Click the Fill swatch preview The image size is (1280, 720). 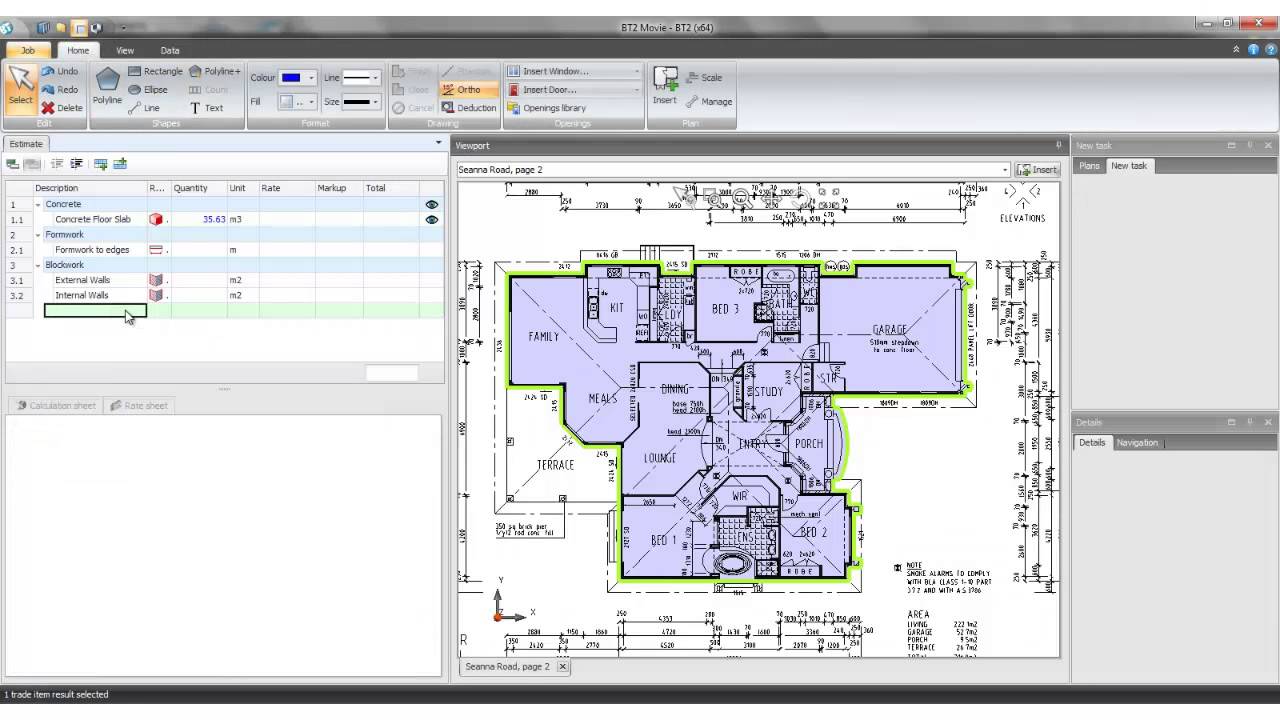(288, 102)
